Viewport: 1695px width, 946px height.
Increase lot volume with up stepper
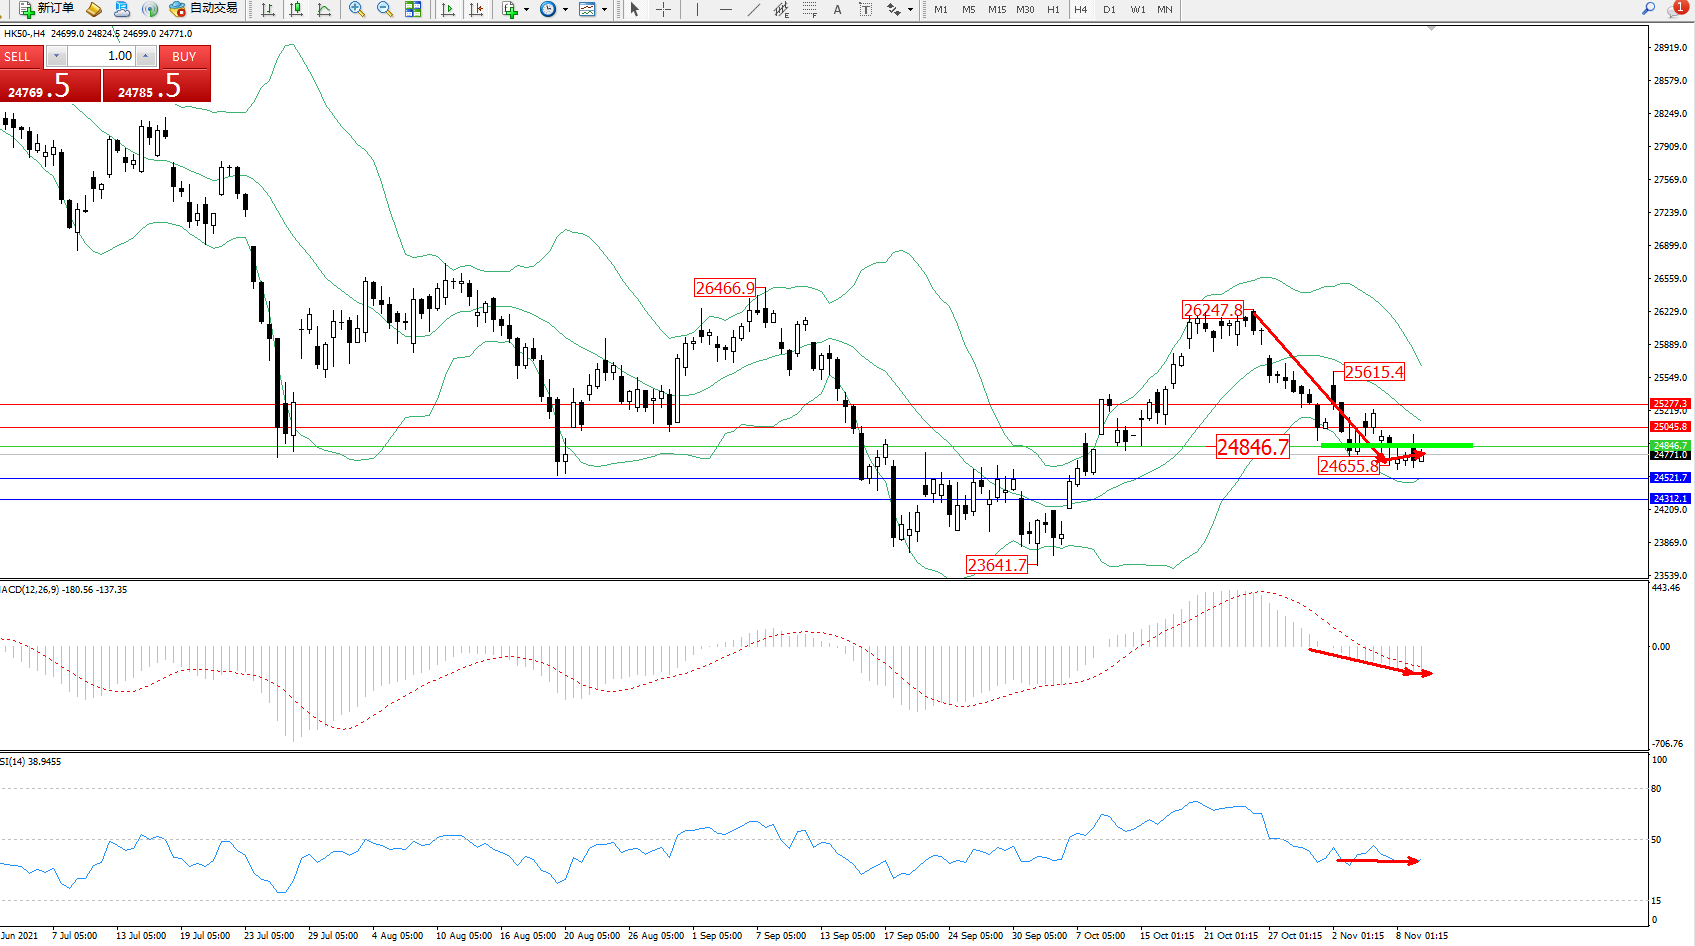tap(146, 56)
